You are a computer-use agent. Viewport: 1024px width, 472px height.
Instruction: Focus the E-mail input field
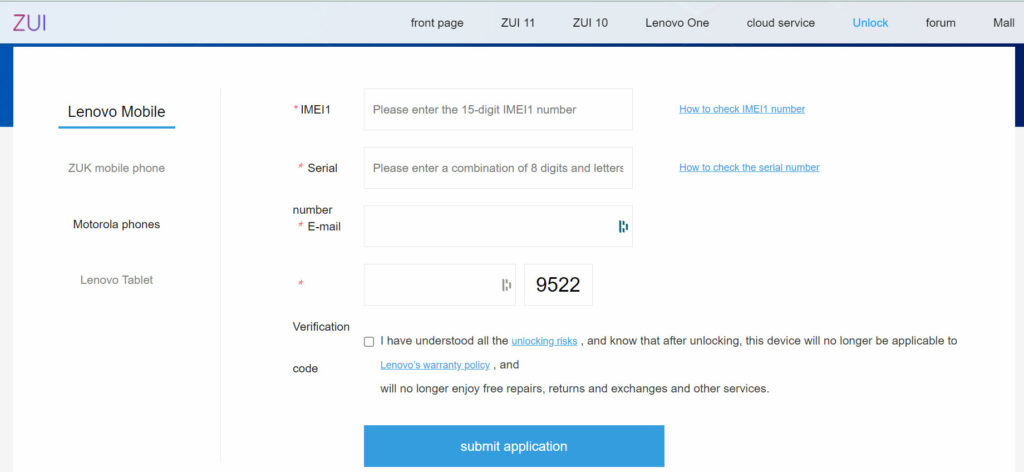(498, 226)
